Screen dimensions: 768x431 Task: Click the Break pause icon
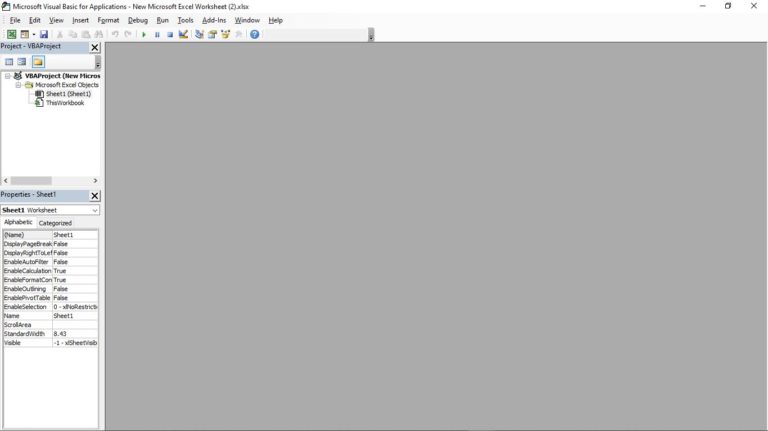(157, 34)
